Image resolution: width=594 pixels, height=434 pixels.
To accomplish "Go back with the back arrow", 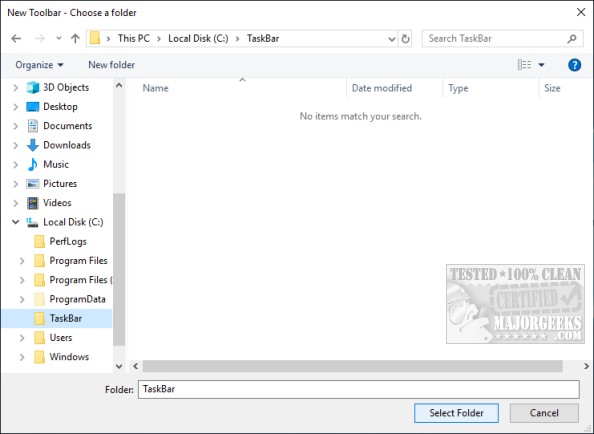I will (x=16, y=39).
